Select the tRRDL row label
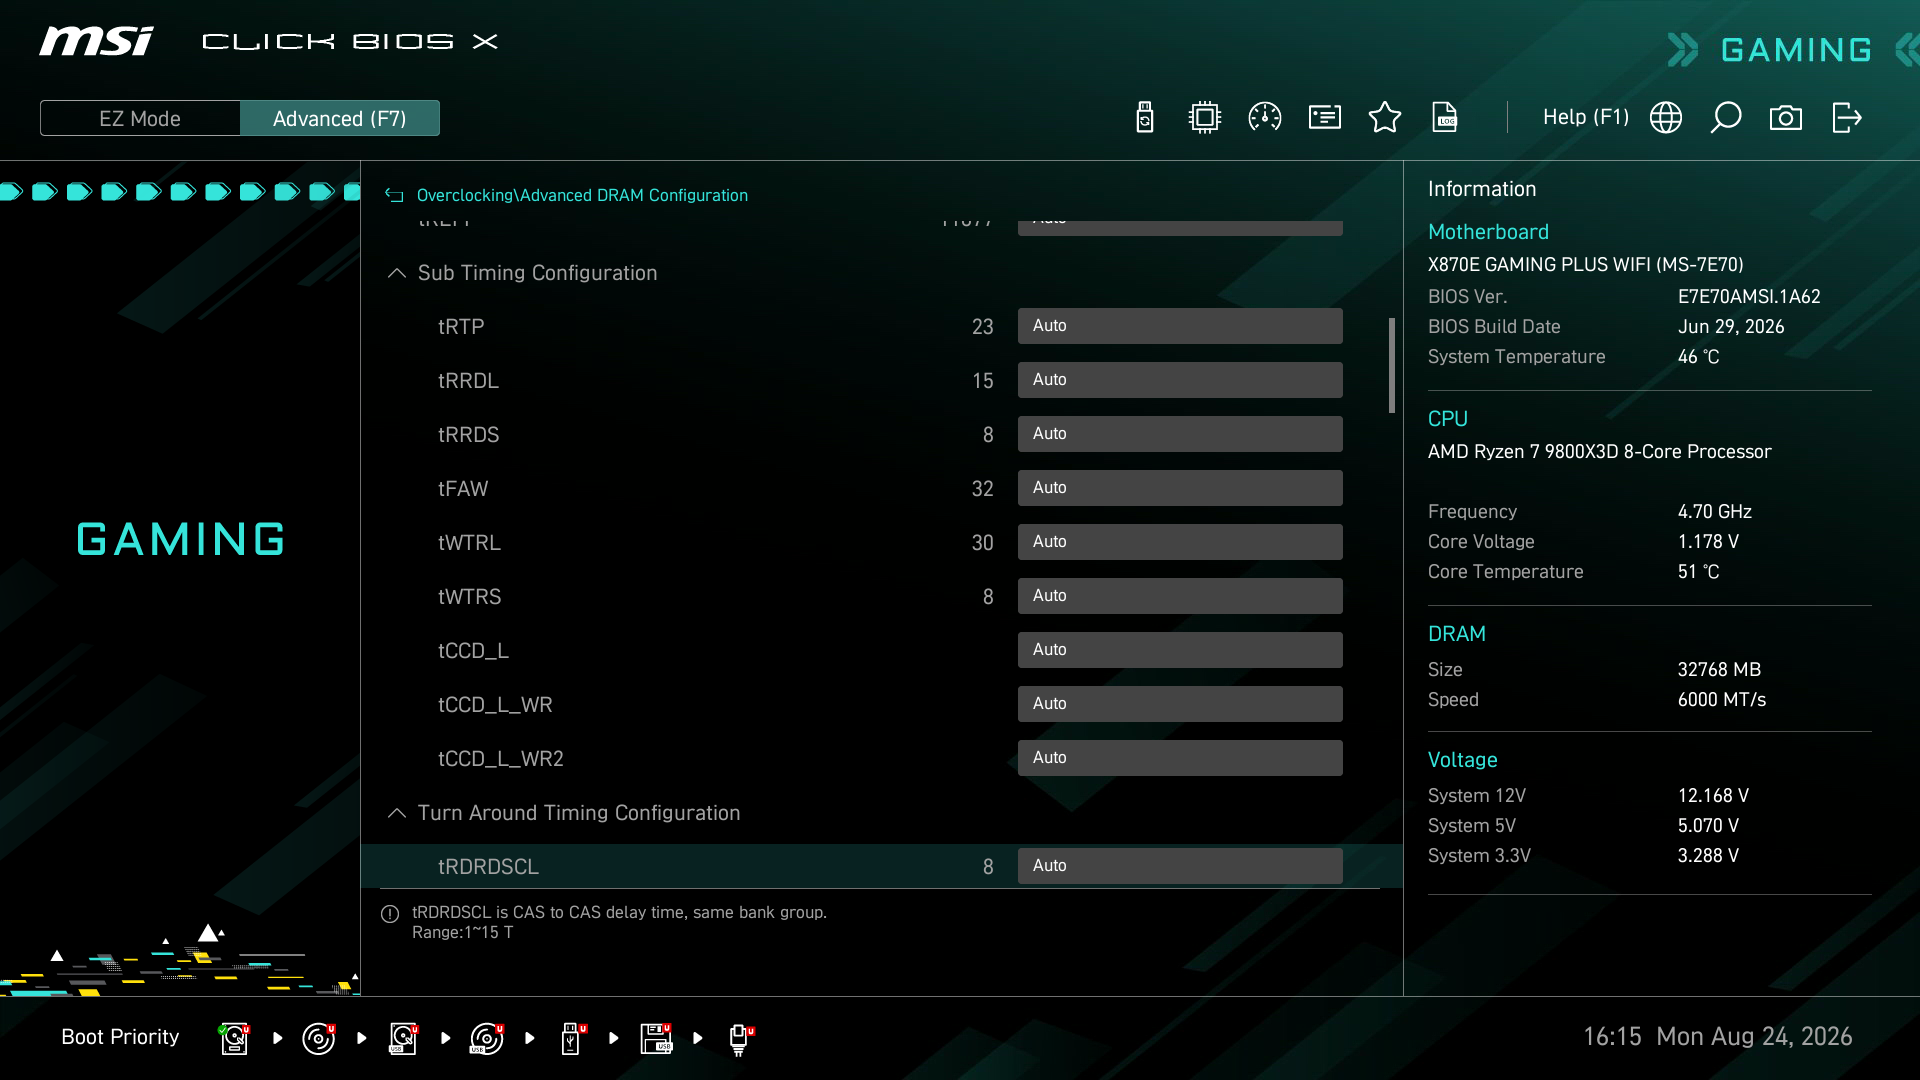The height and width of the screenshot is (1080, 1920). (x=468, y=381)
